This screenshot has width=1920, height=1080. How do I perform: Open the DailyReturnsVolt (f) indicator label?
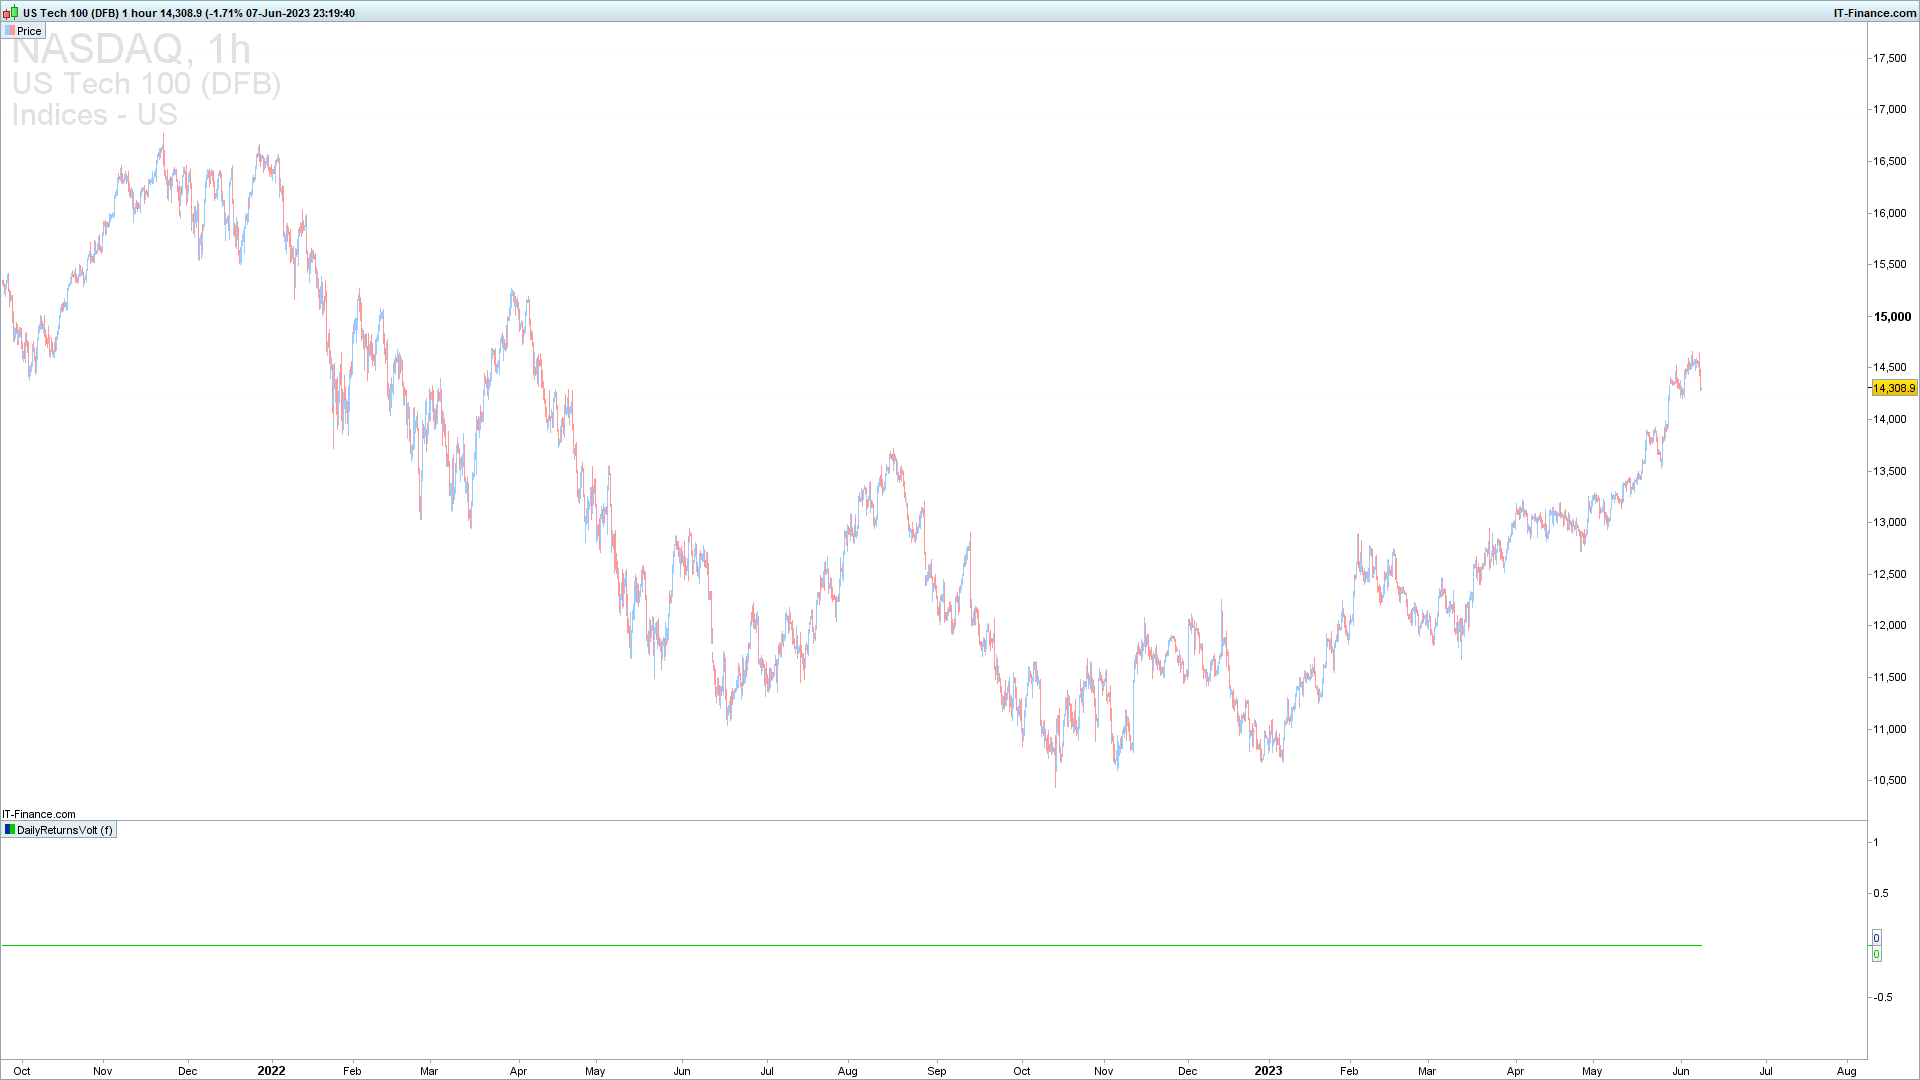[65, 830]
